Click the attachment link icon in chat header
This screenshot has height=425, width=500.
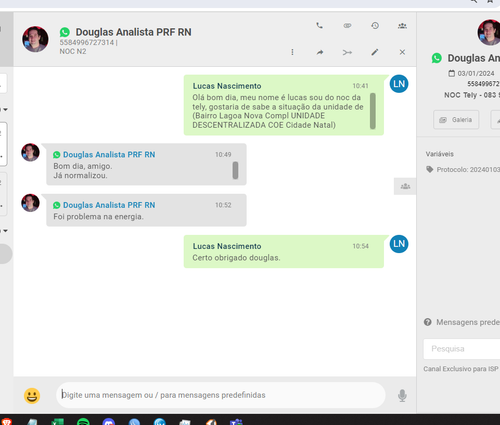coord(347,26)
